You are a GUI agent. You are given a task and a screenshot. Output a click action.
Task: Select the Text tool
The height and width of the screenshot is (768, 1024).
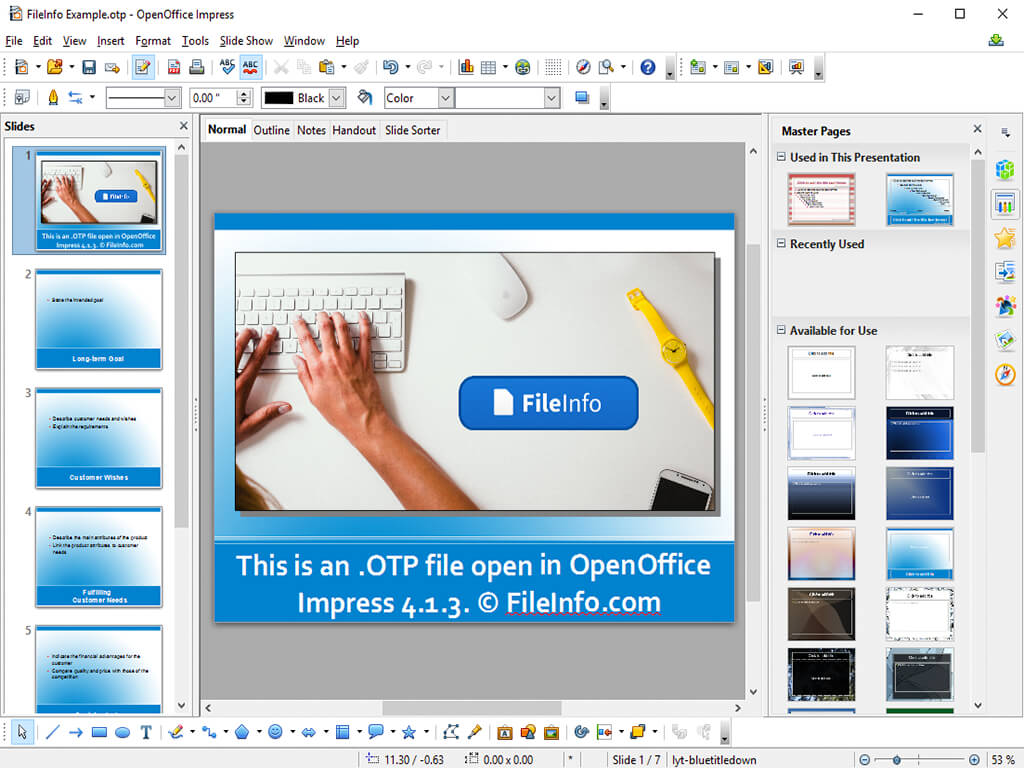click(x=146, y=732)
